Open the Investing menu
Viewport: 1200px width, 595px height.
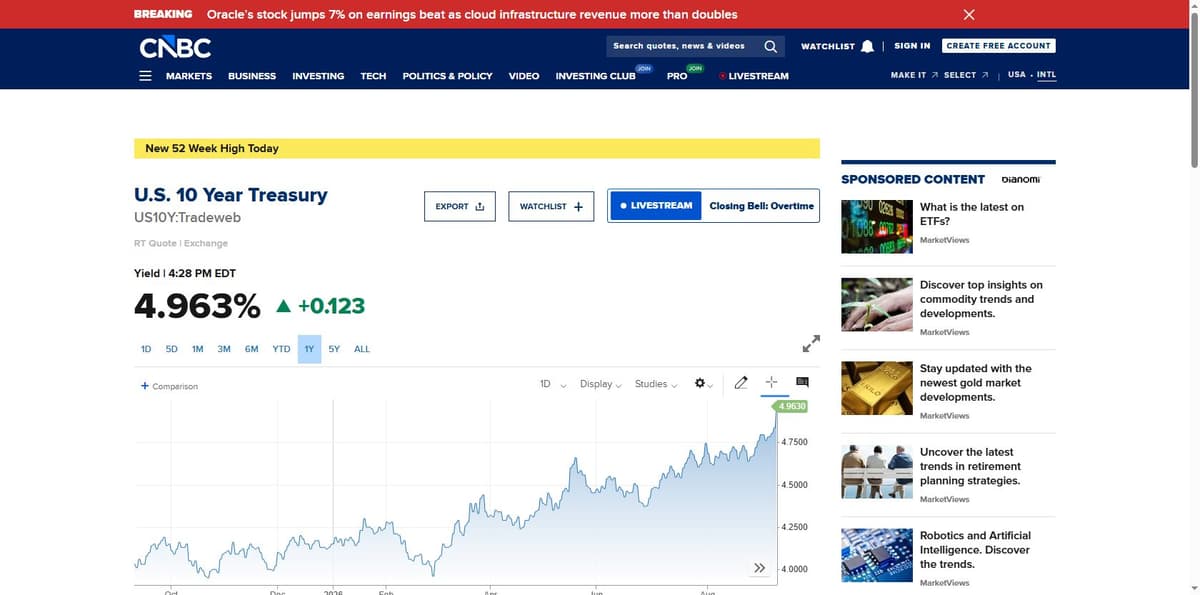[x=318, y=76]
